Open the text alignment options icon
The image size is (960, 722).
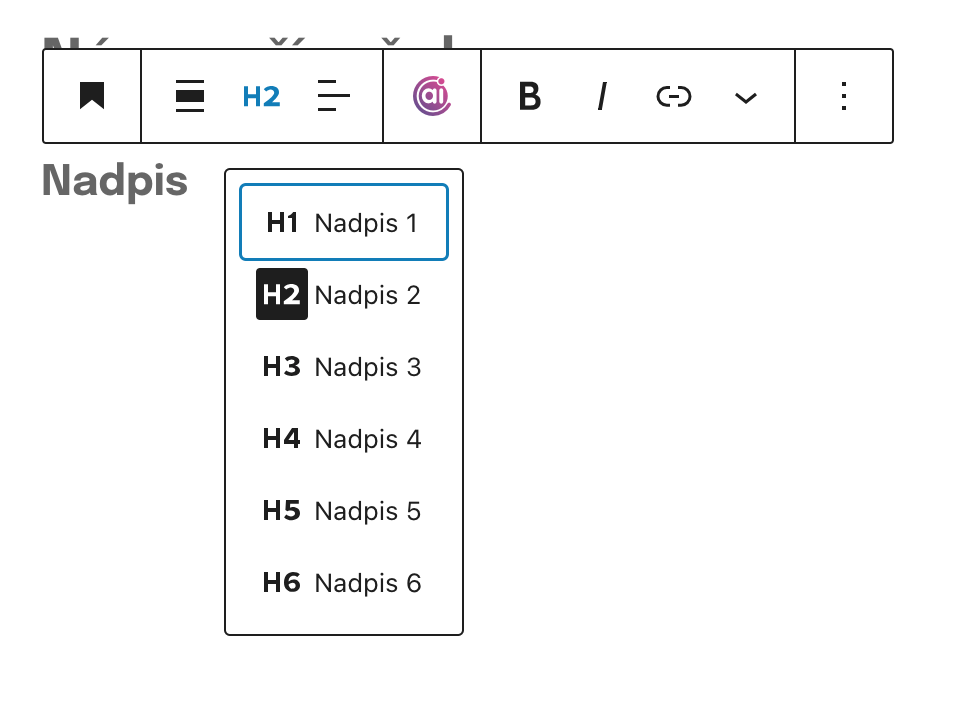tap(333, 96)
